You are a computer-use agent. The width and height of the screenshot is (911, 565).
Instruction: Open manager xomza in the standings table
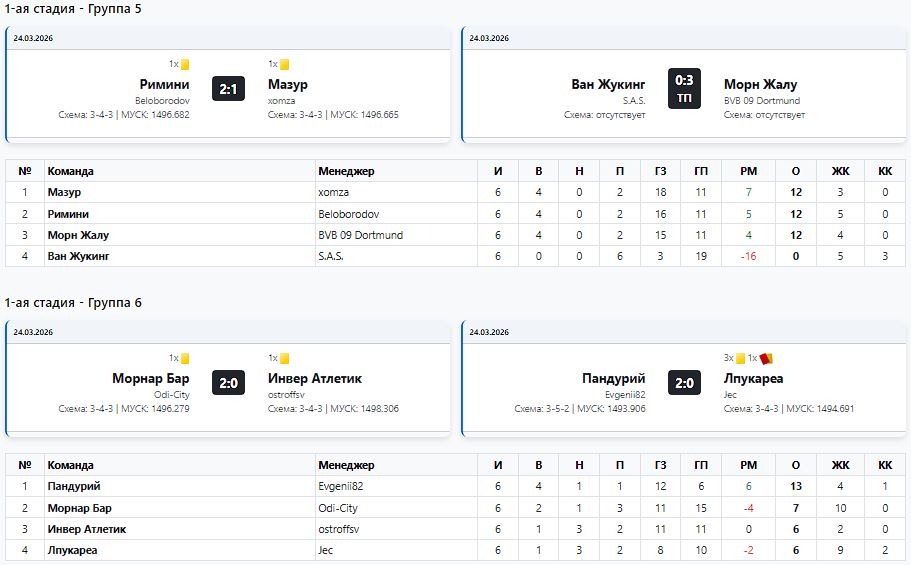pos(333,192)
